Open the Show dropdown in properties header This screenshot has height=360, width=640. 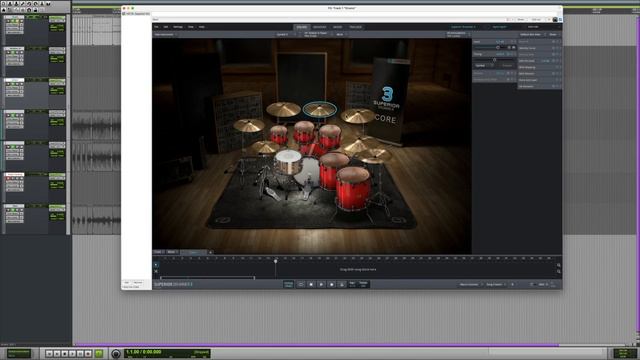(x=553, y=35)
